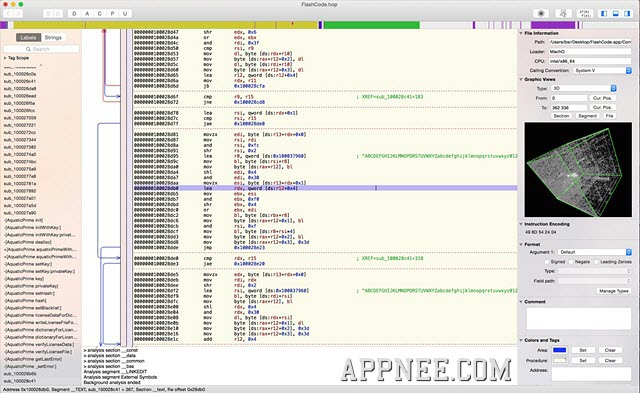Switch to the Strings tab
Screen dimensions: 640x393
tap(53, 38)
